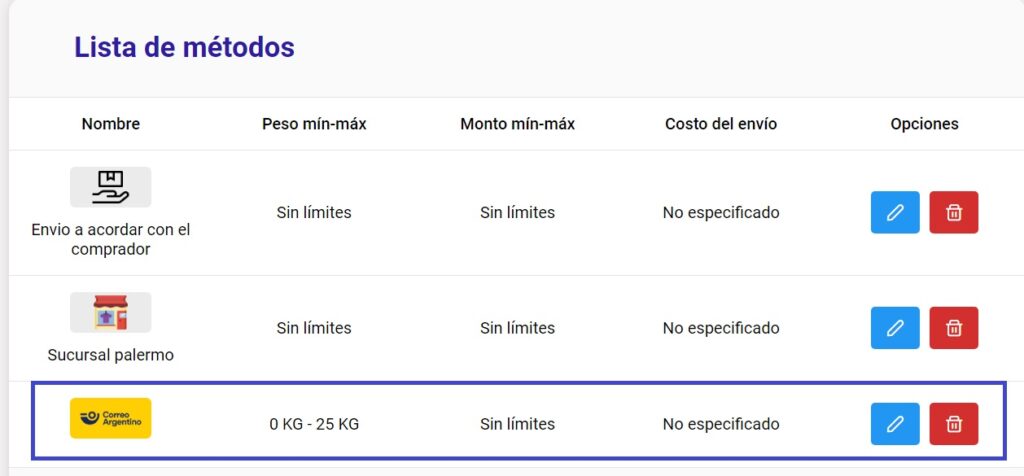The image size is (1024, 476).
Task: Delete the Sucursal palermo shipping method
Action: coord(953,328)
